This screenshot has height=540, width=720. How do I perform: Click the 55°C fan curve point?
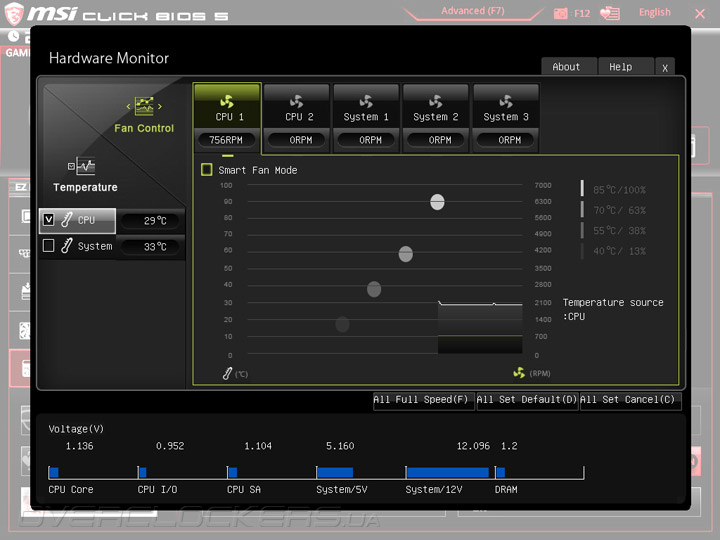pos(374,289)
